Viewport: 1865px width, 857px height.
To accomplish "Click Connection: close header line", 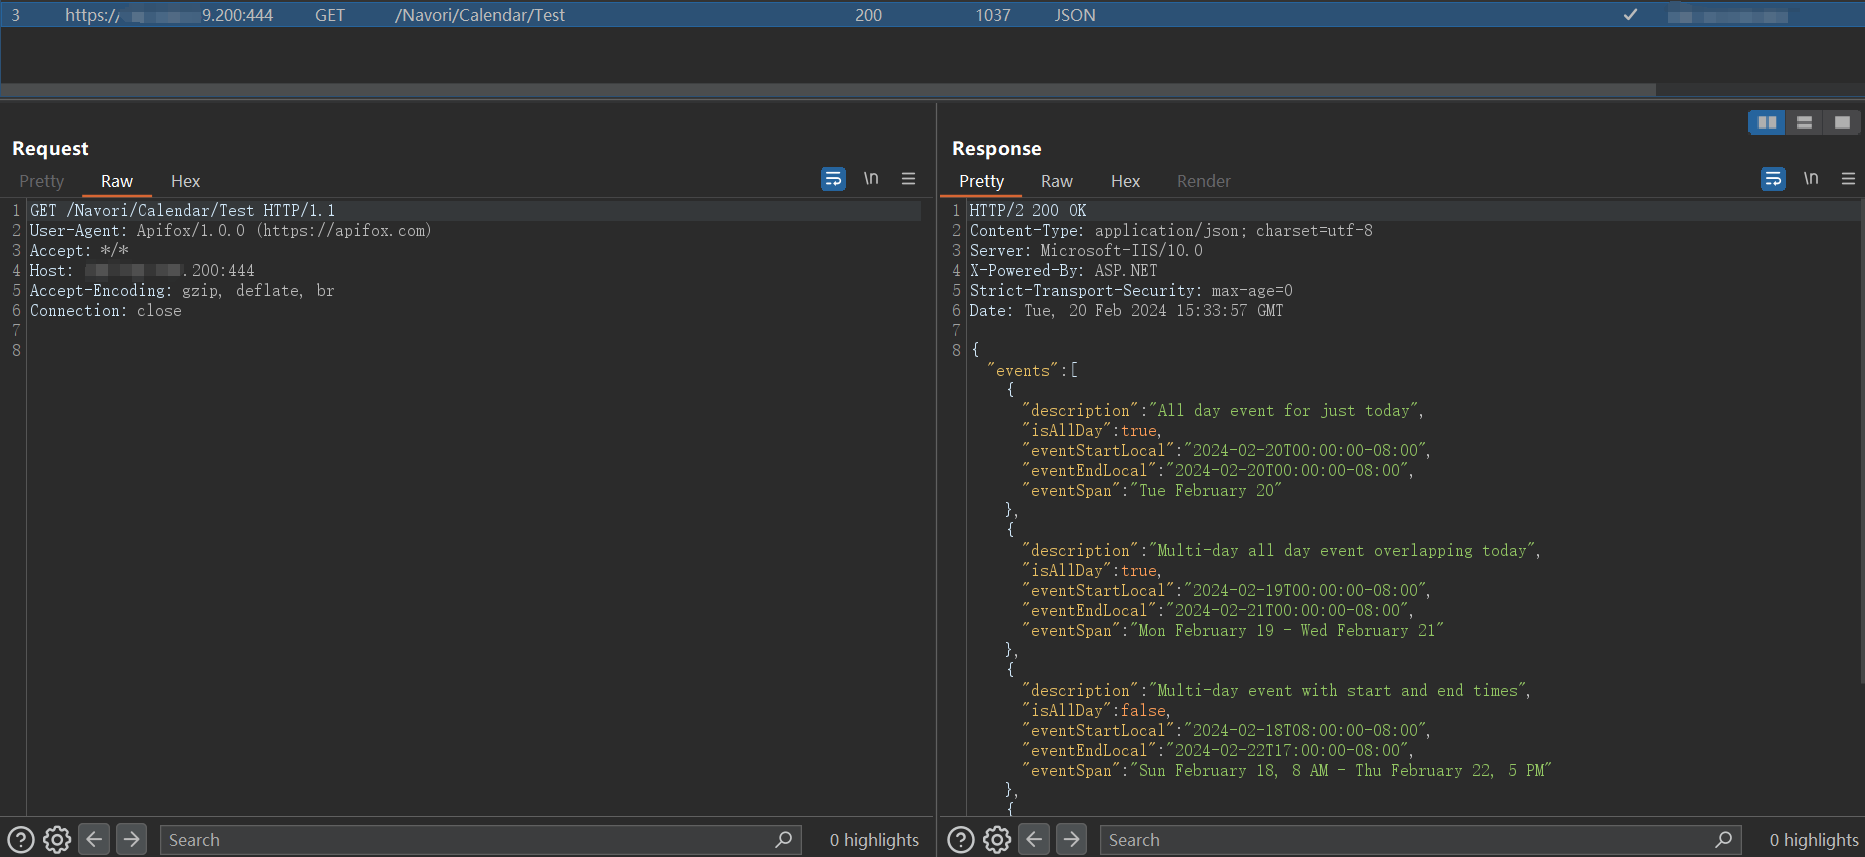I will 106,310.
